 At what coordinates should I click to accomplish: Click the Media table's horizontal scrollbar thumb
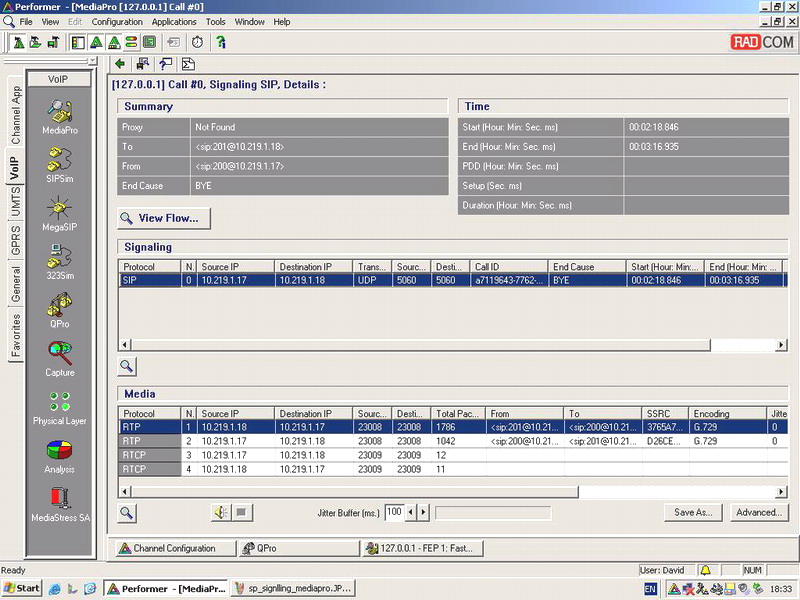point(354,492)
